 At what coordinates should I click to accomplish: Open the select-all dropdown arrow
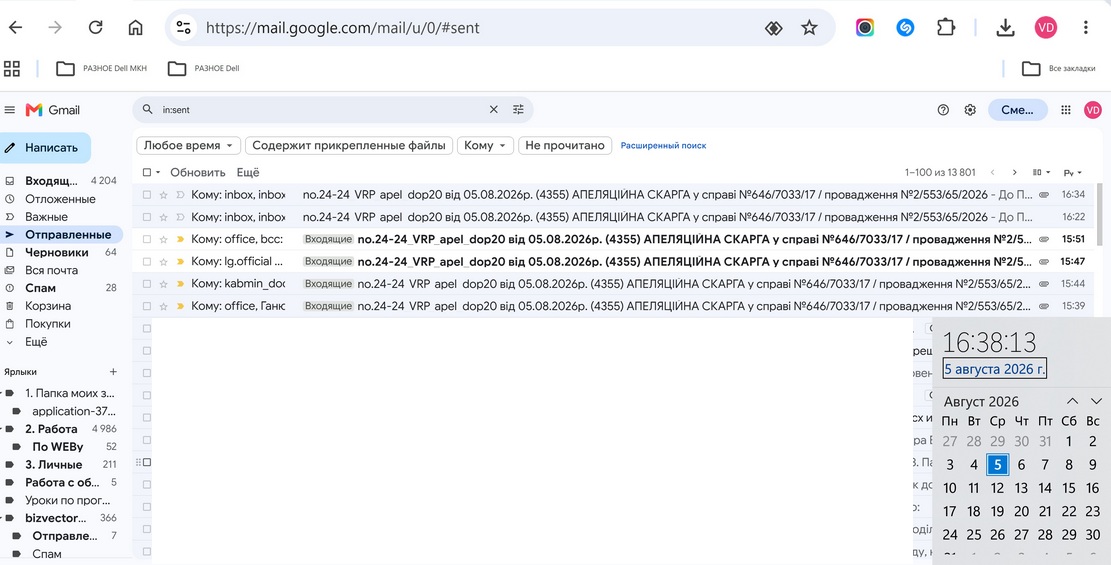tap(158, 172)
